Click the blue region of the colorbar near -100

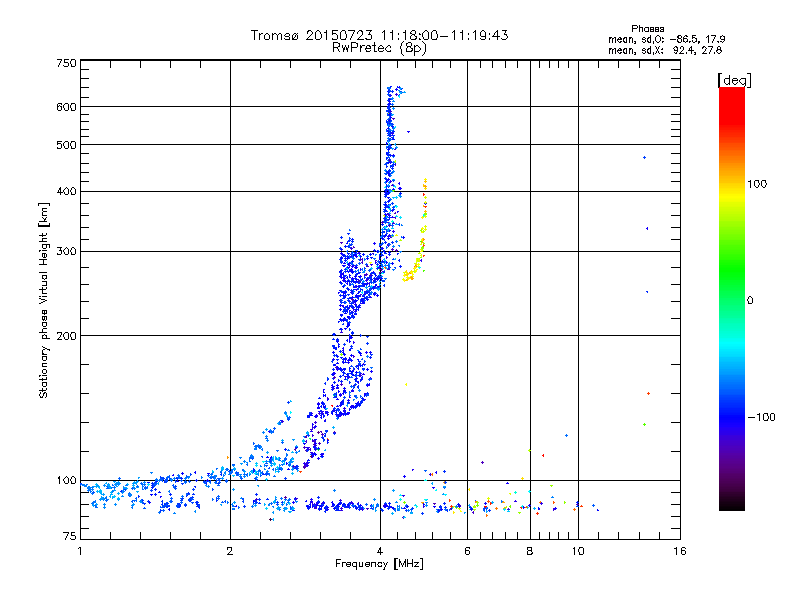732,416
